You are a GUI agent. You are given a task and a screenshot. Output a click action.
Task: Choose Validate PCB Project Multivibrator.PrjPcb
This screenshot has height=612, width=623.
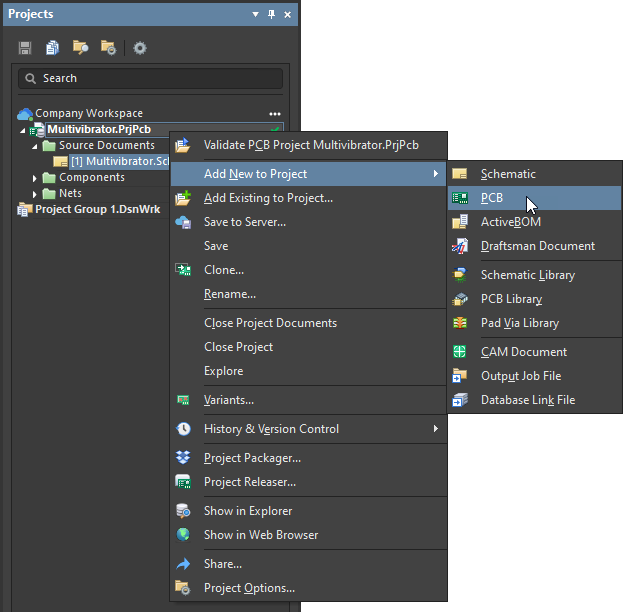click(x=309, y=145)
